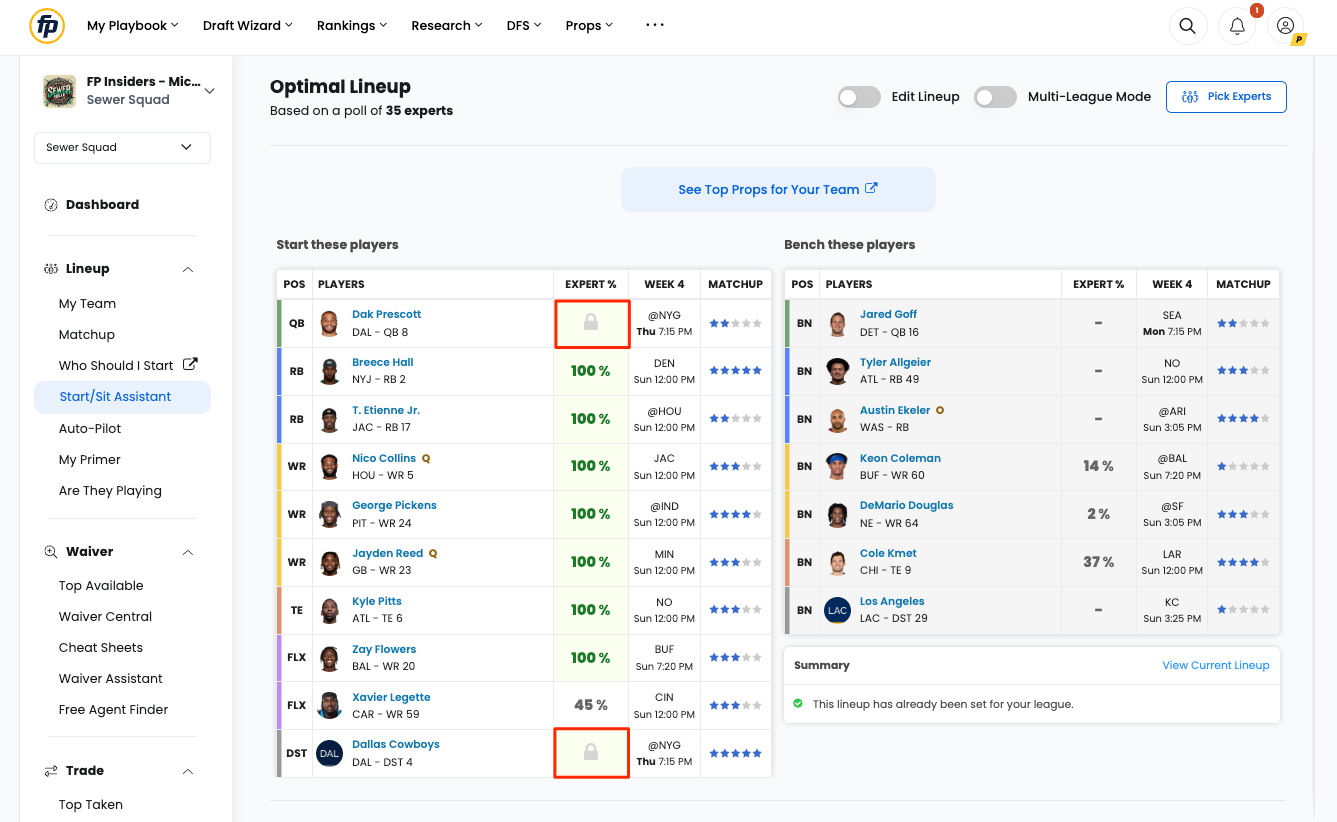The width and height of the screenshot is (1337, 822).
Task: Click View Current Lineup link
Action: pos(1216,666)
